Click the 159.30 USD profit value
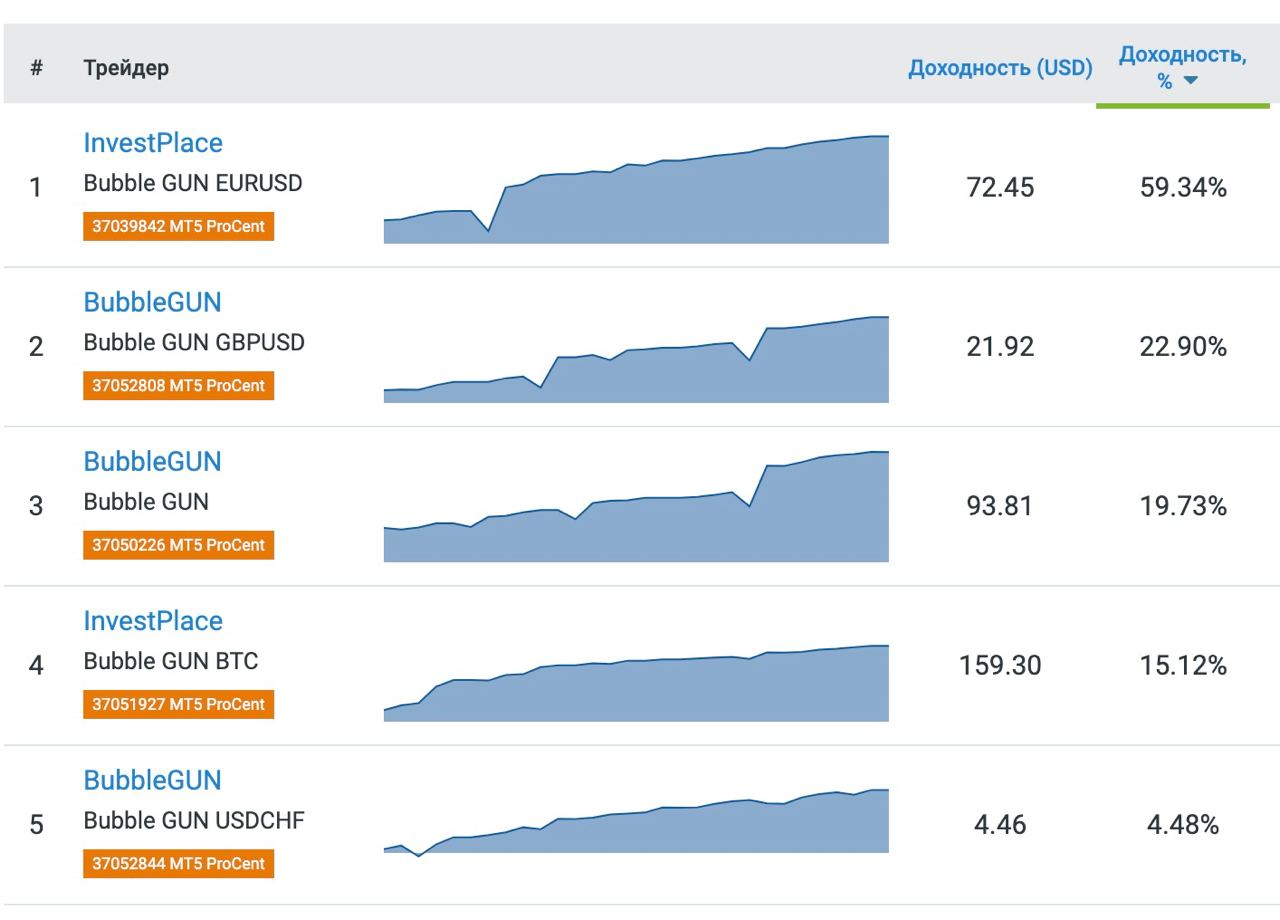Image resolution: width=1280 pixels, height=920 pixels. [1000, 665]
